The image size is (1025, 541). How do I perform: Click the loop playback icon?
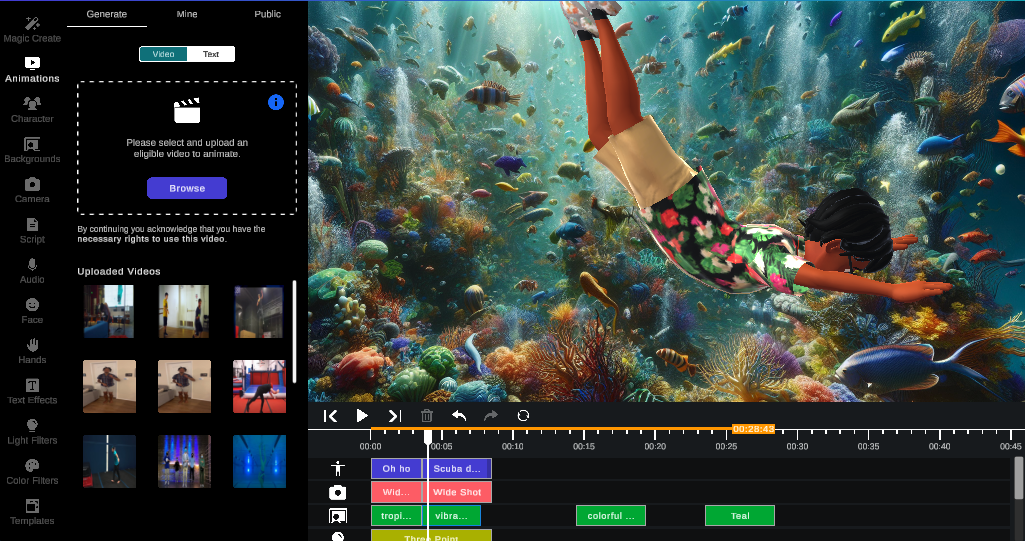[x=523, y=416]
